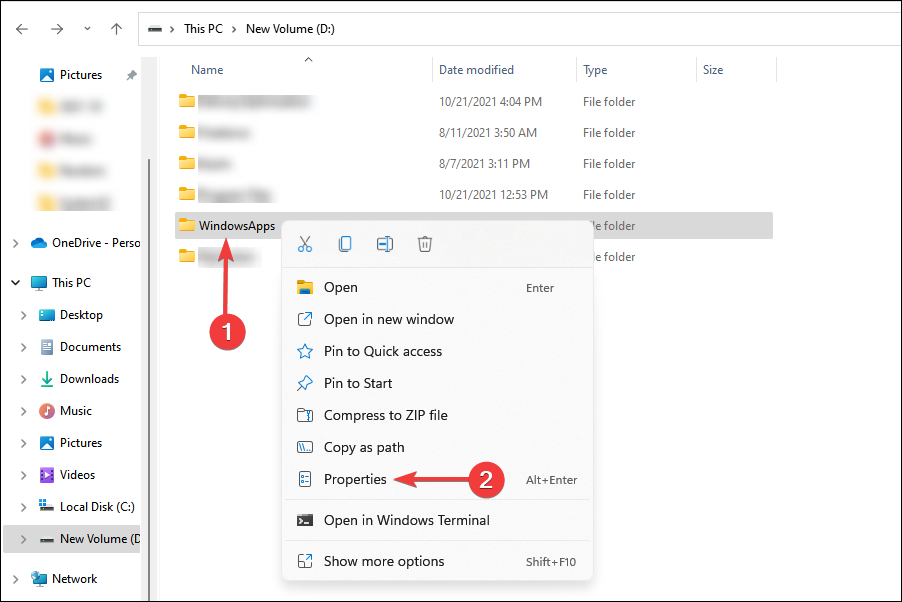The height and width of the screenshot is (602, 902).
Task: Choose Open in new window
Action: tap(437, 319)
